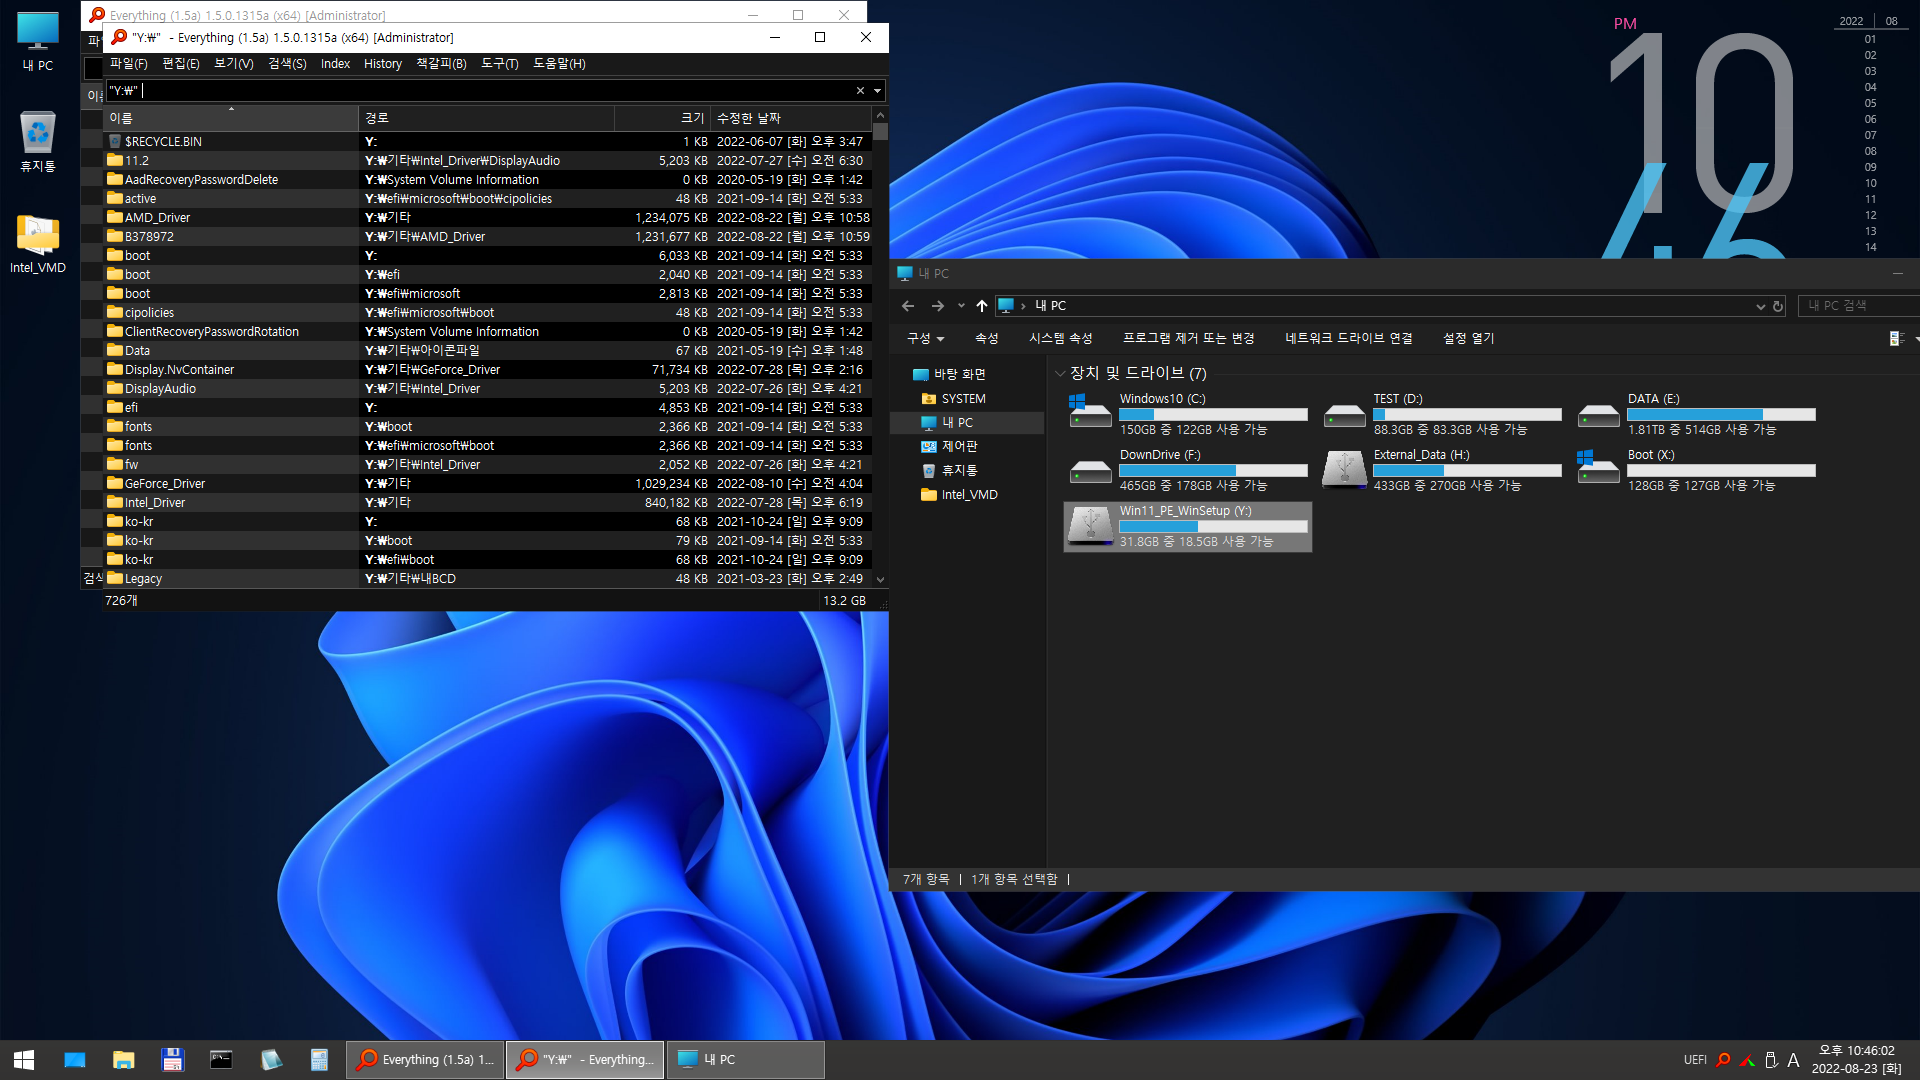Select the External_Data (H:) drive
Image resolution: width=1920 pixels, height=1080 pixels.
[1442, 471]
